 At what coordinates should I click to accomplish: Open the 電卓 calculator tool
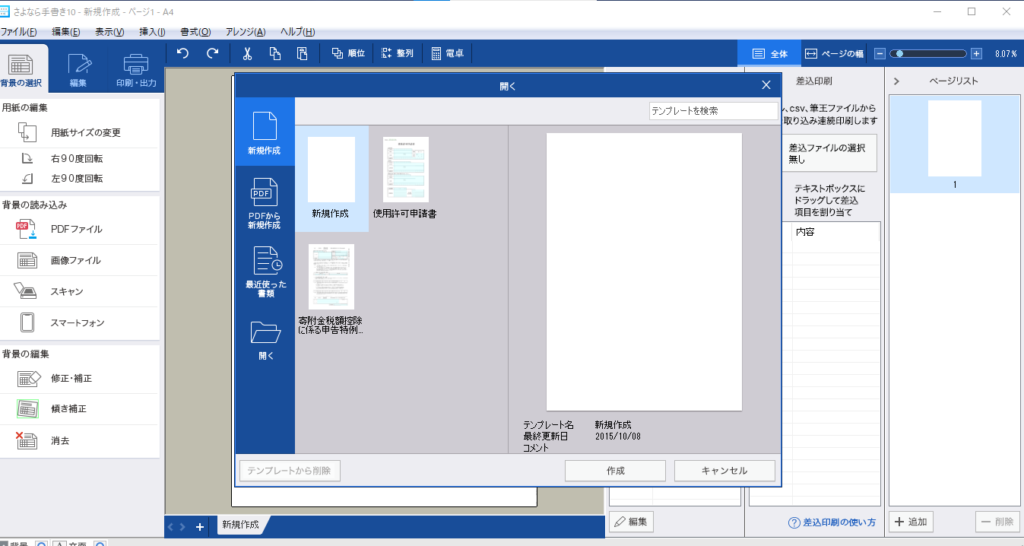[x=448, y=54]
